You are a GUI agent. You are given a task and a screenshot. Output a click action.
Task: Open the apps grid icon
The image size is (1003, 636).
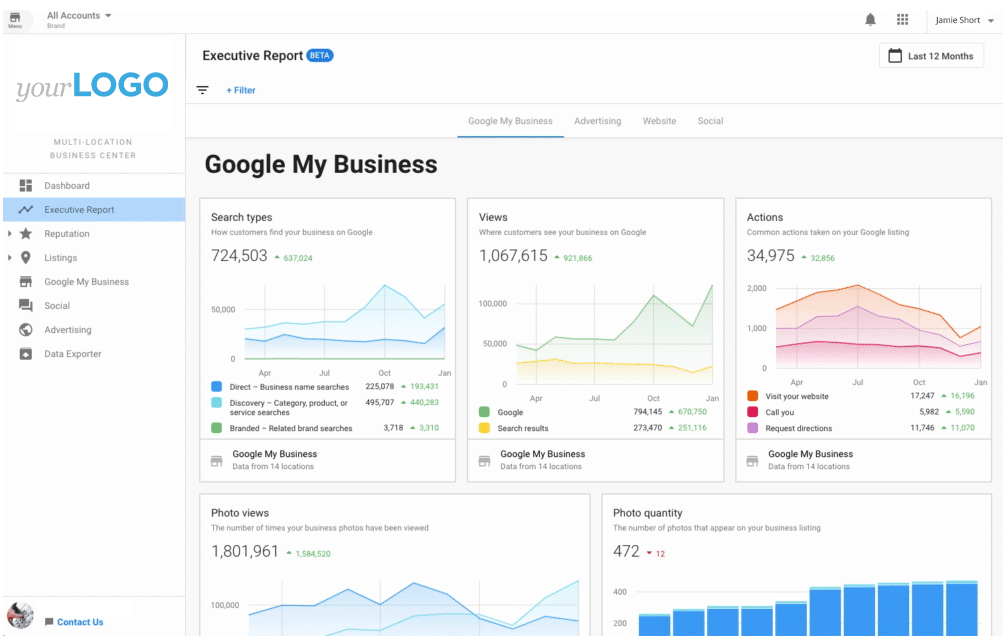click(902, 20)
